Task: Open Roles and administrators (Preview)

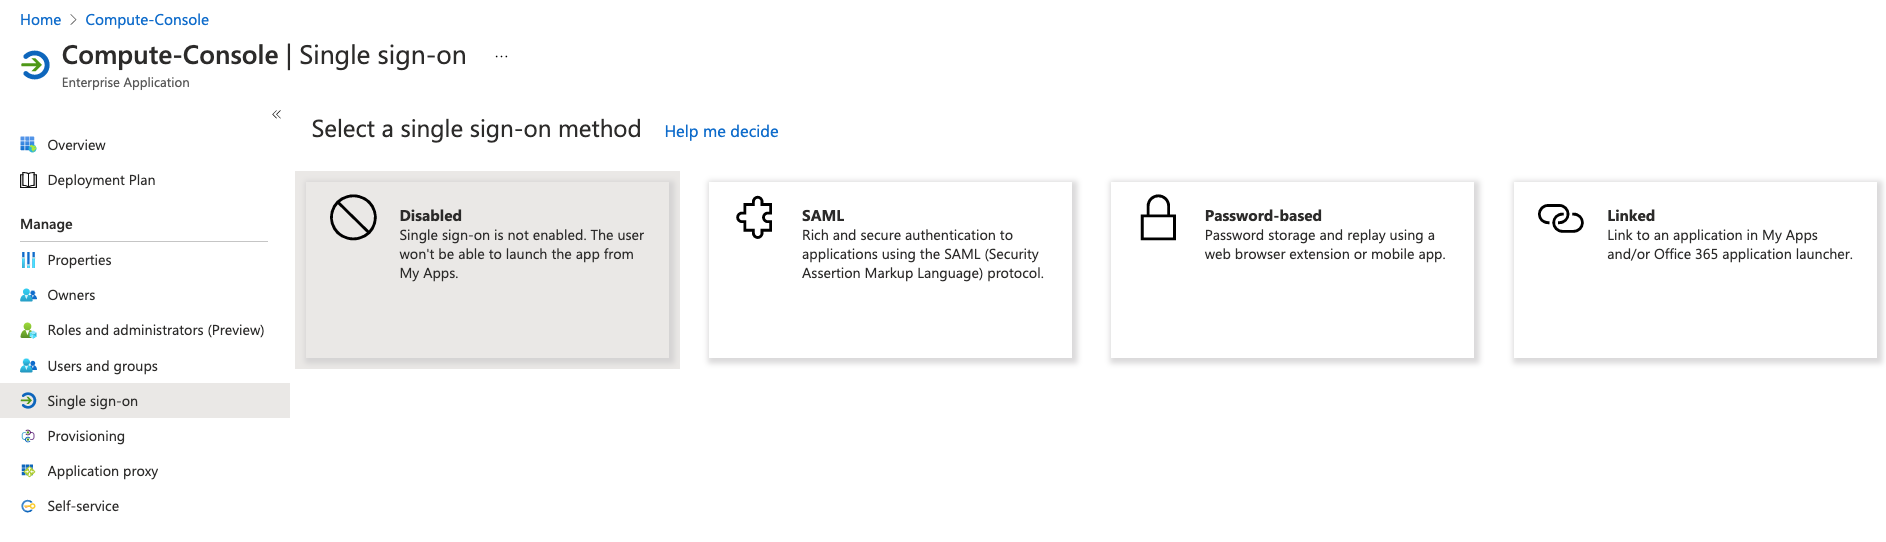Action: pyautogui.click(x=145, y=330)
